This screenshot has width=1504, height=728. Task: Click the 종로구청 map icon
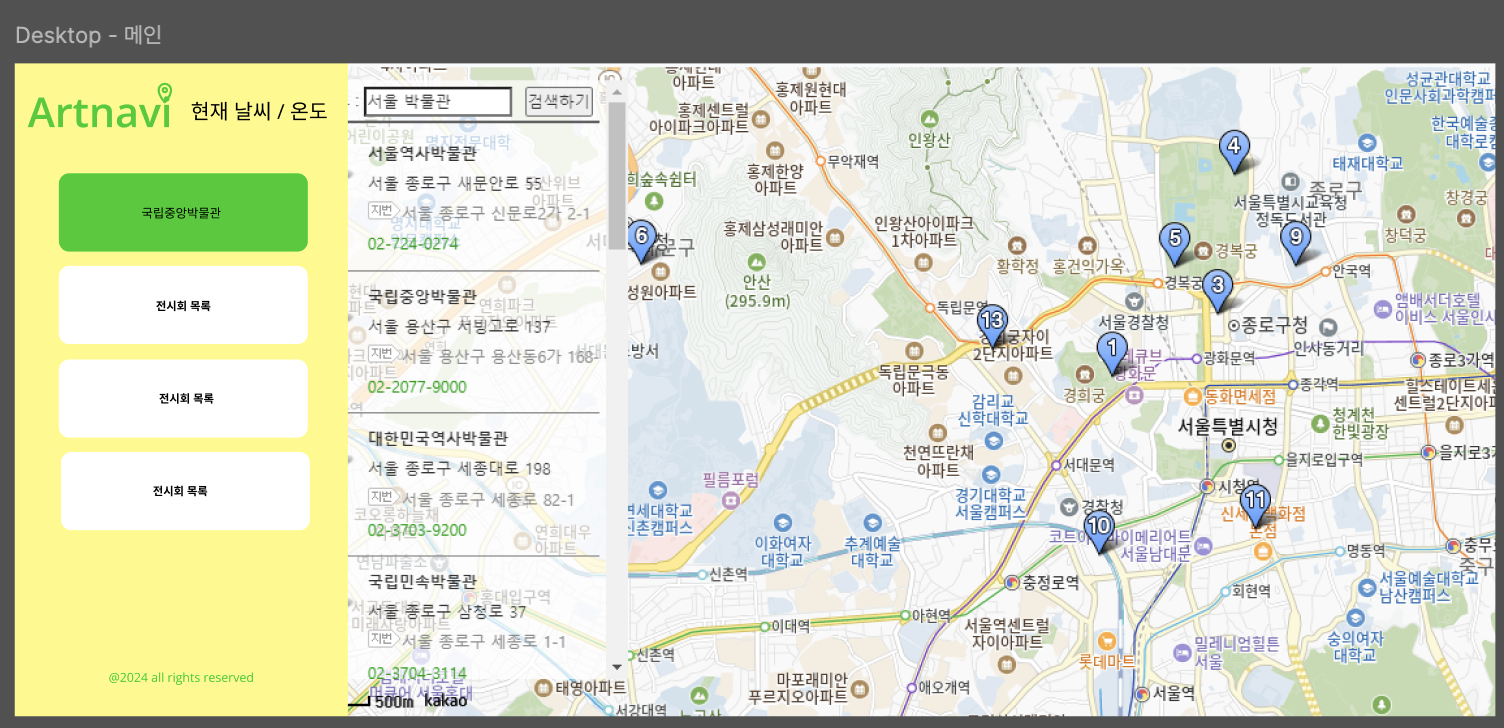click(x=1233, y=325)
